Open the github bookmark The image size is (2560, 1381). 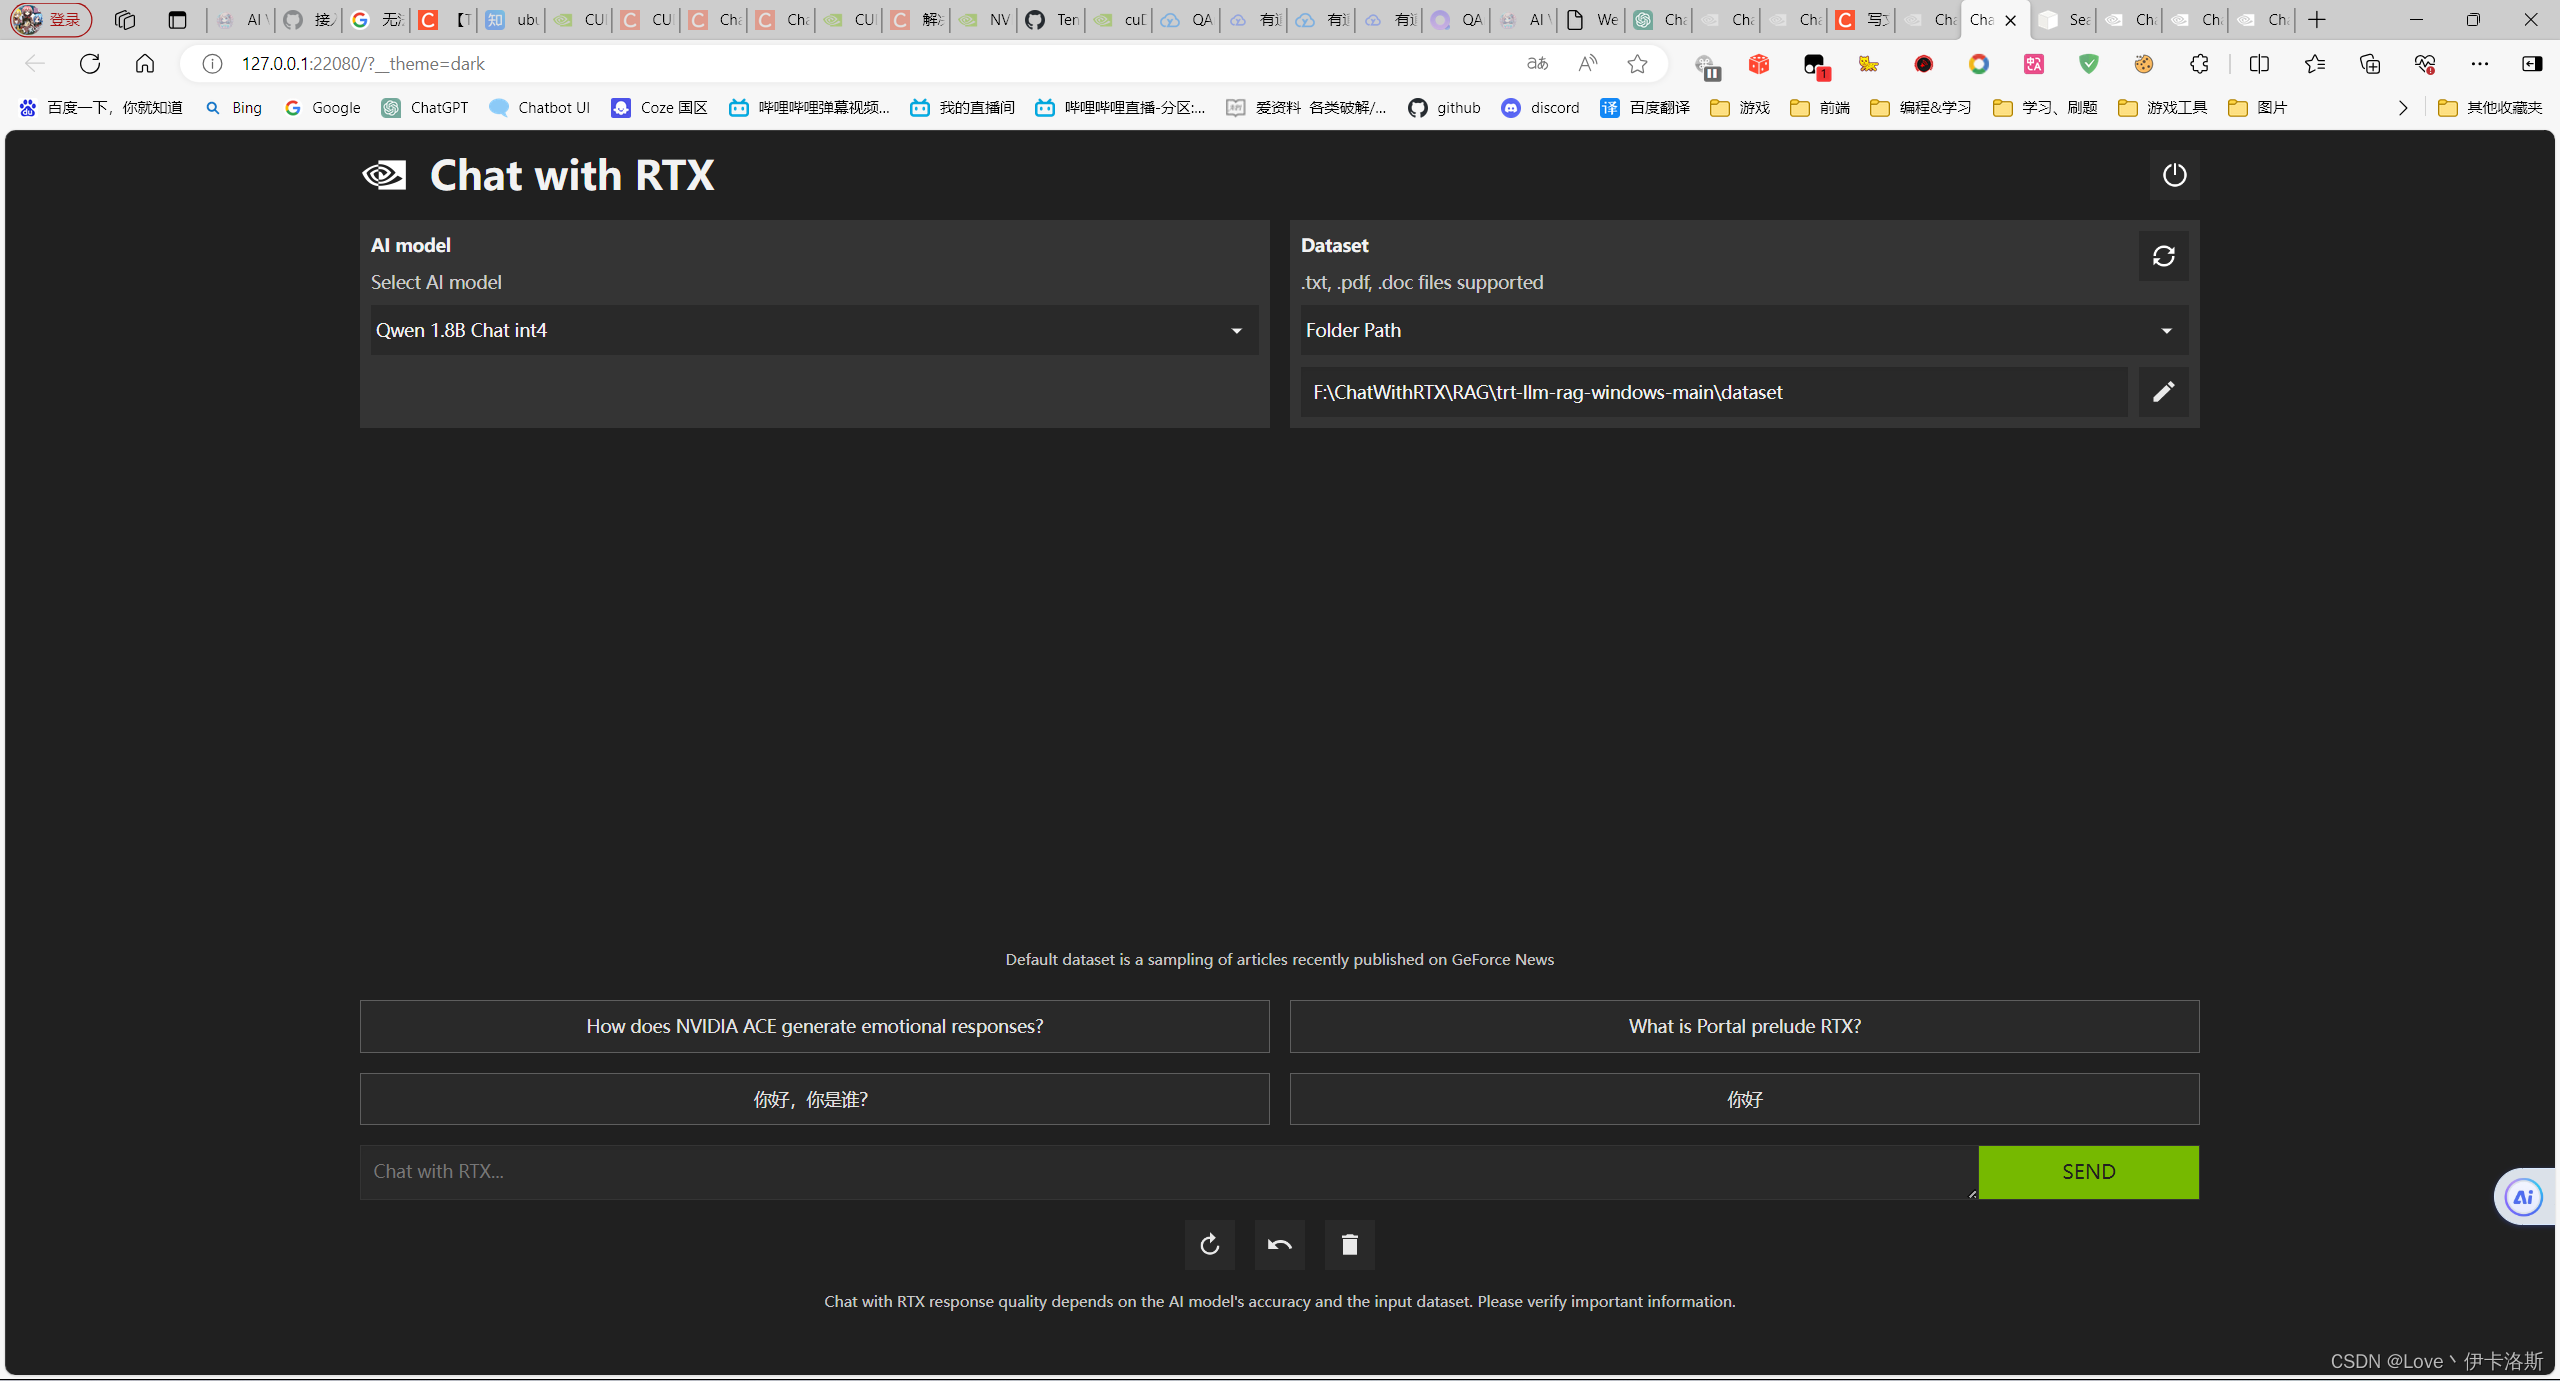(1444, 108)
